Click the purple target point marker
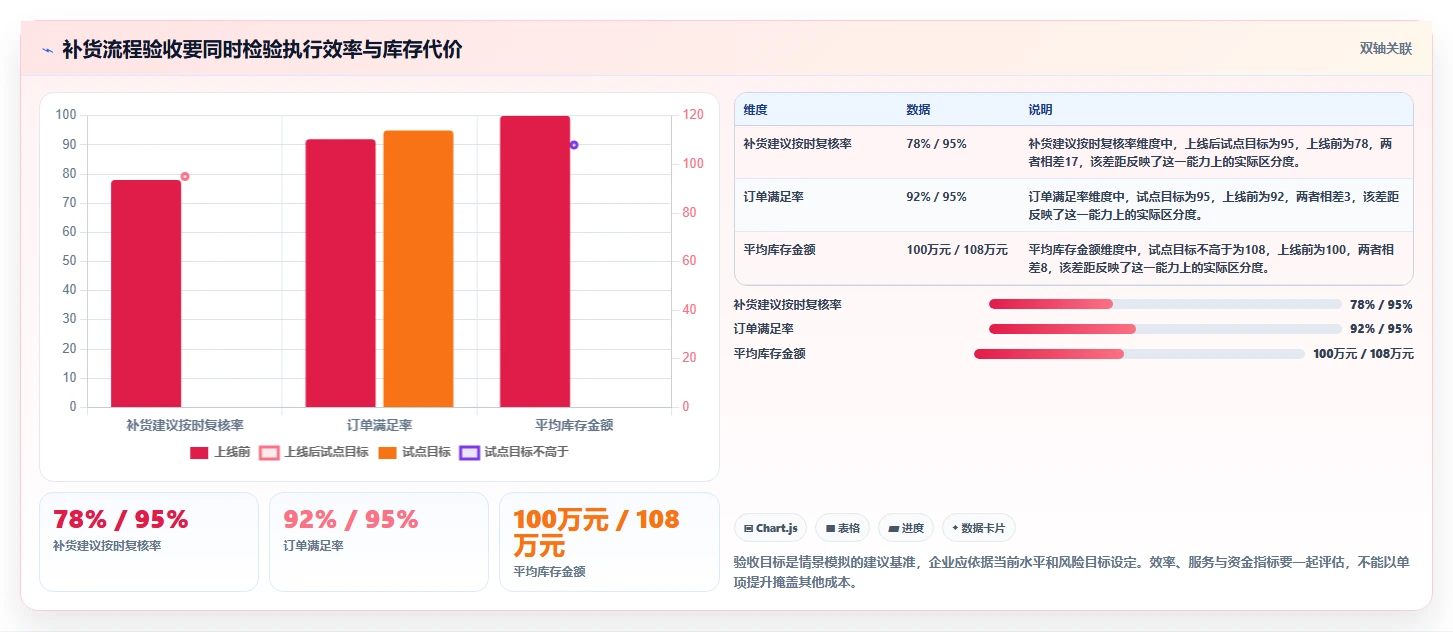The image size is (1453, 632). [x=574, y=145]
